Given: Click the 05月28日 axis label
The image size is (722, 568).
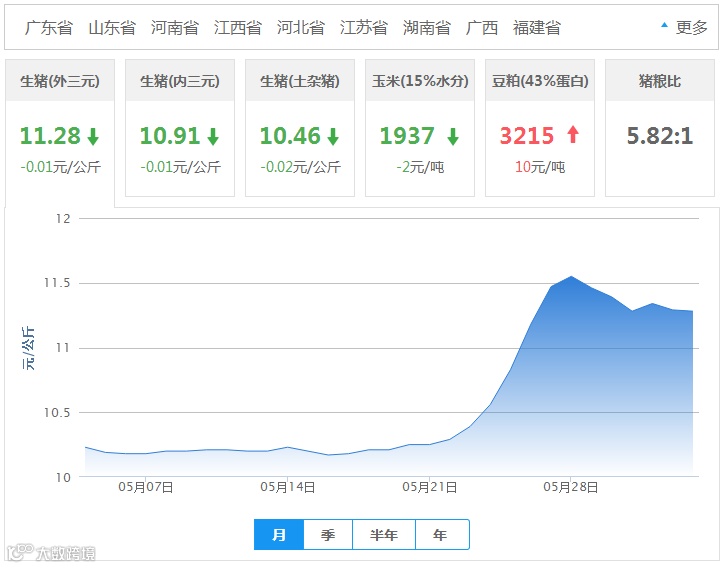Looking at the screenshot, I should [x=571, y=487].
